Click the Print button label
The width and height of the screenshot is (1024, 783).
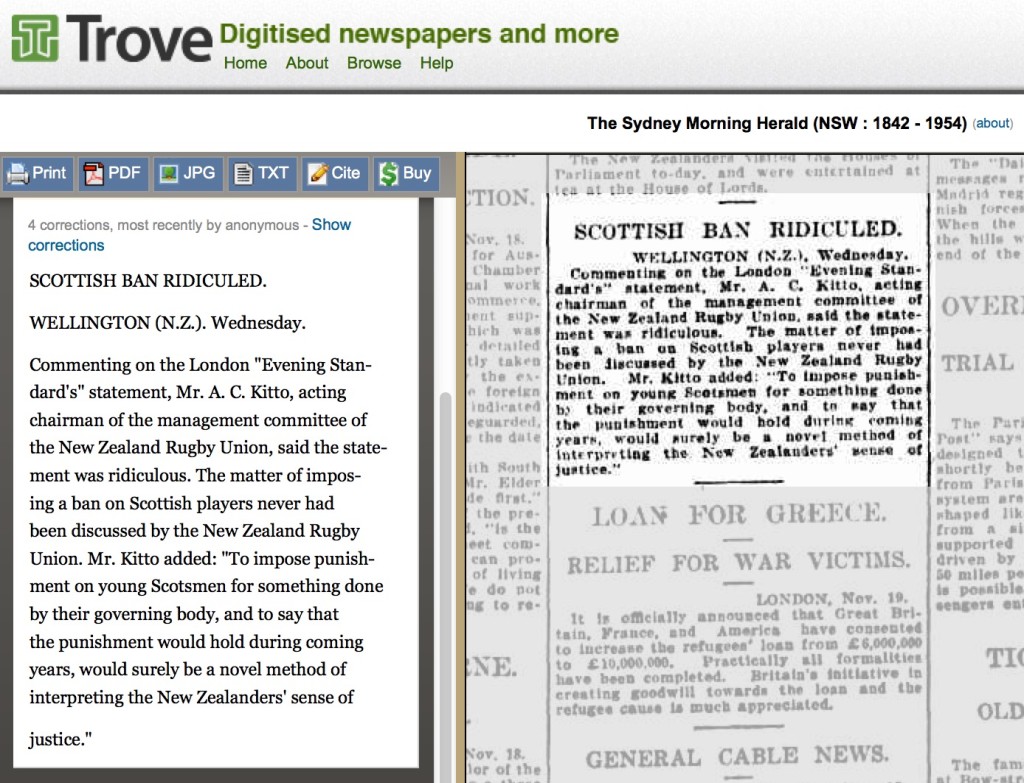[49, 173]
